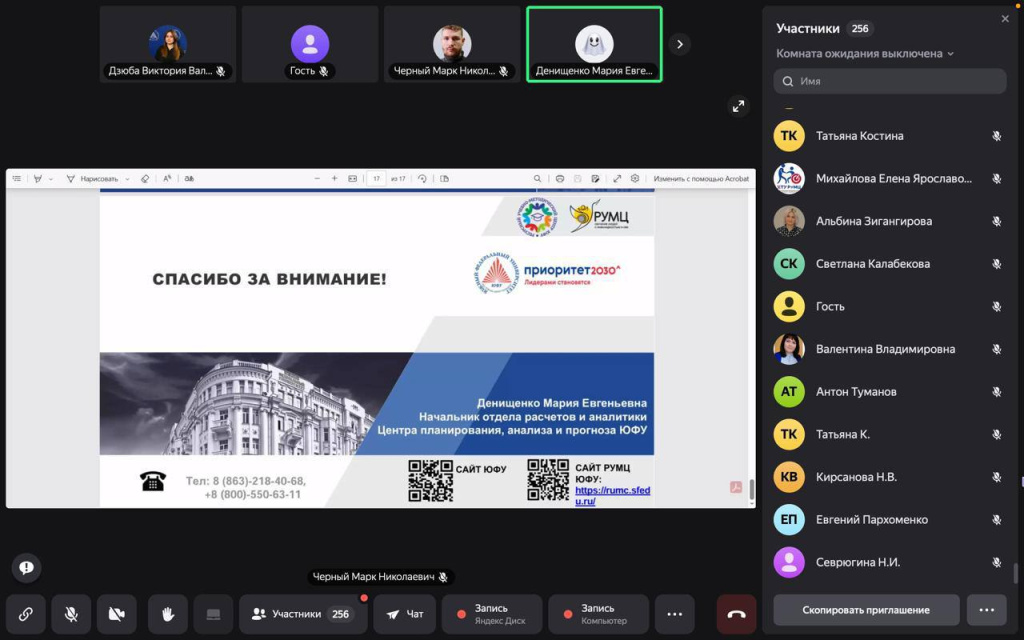Select the eraser tool in PDF toolbar

[145, 179]
